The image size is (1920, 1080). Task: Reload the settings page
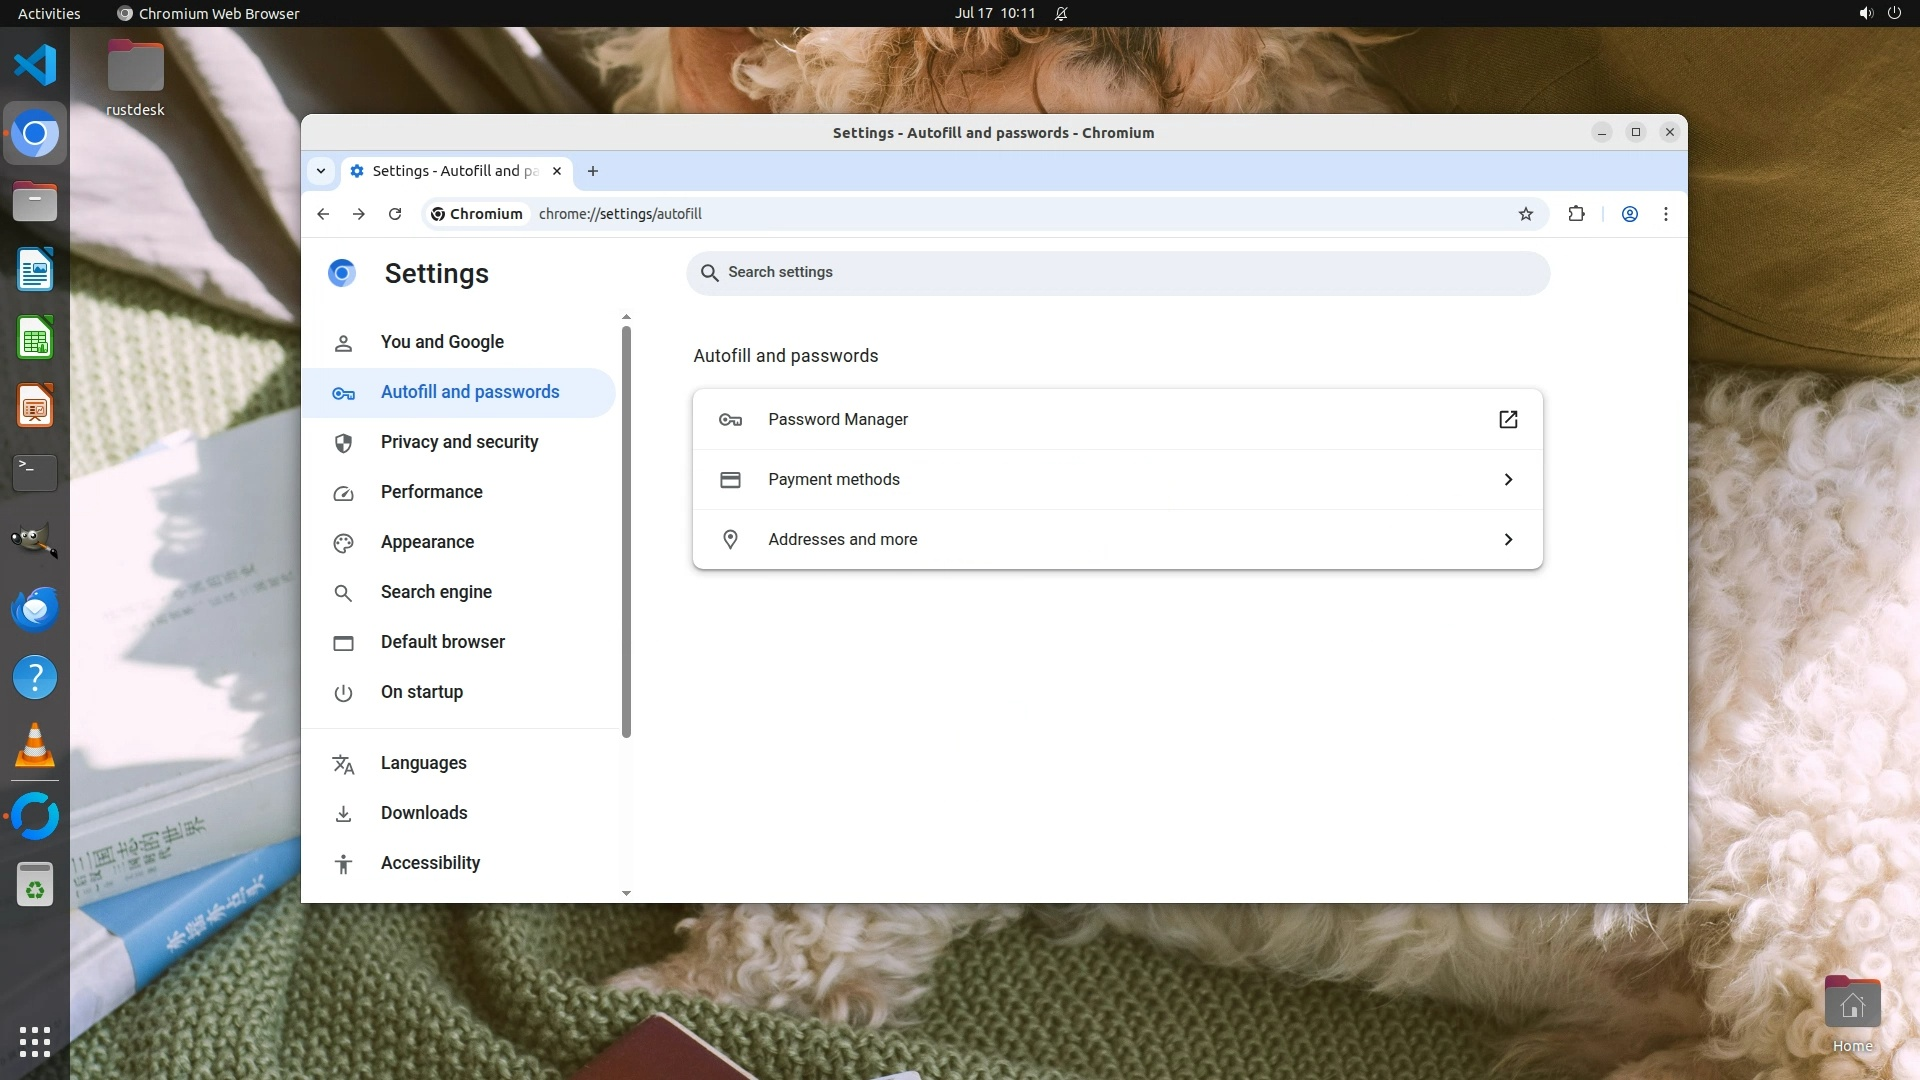coord(395,214)
